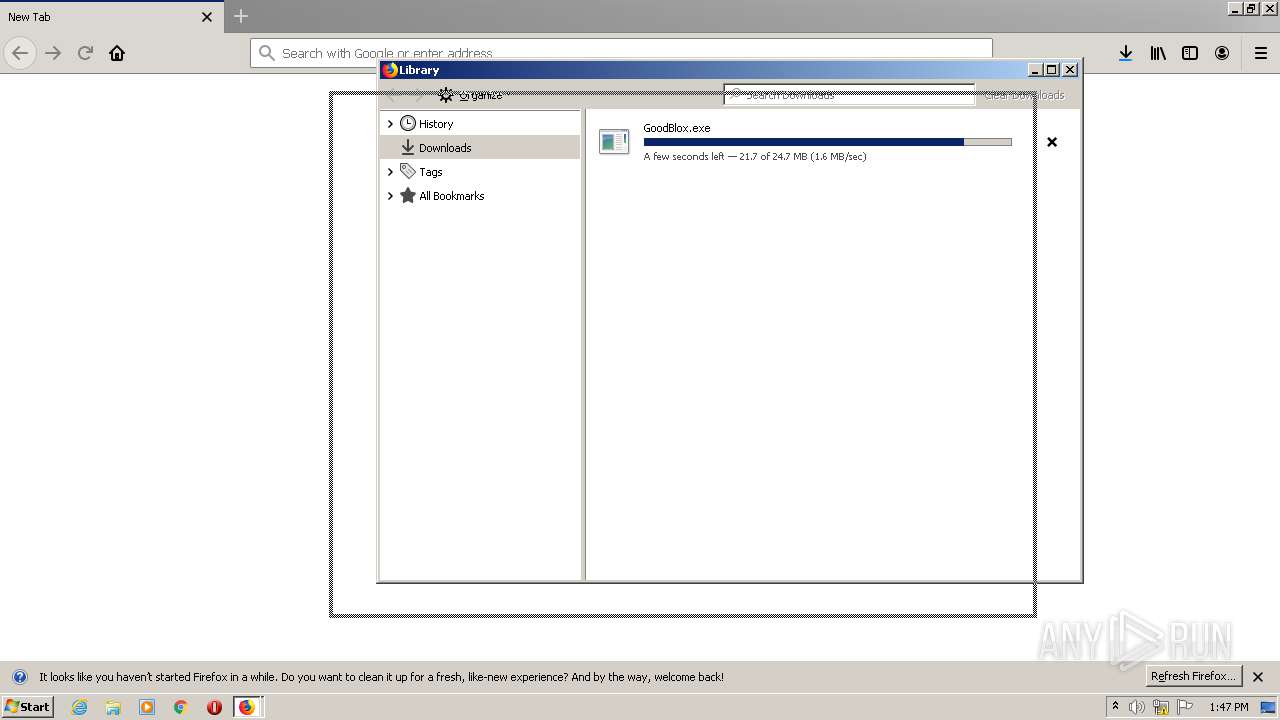
Task: Reload the current Firefox page
Action: click(x=85, y=53)
